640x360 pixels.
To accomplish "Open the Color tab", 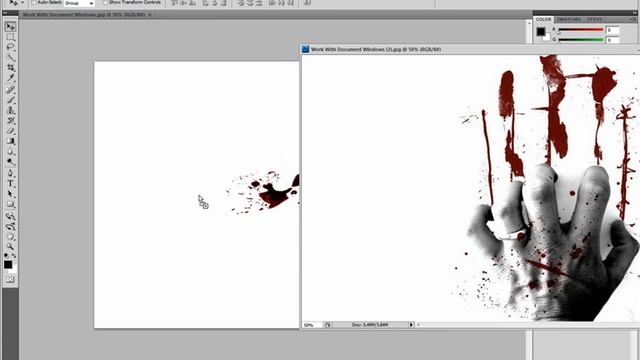I will (543, 19).
